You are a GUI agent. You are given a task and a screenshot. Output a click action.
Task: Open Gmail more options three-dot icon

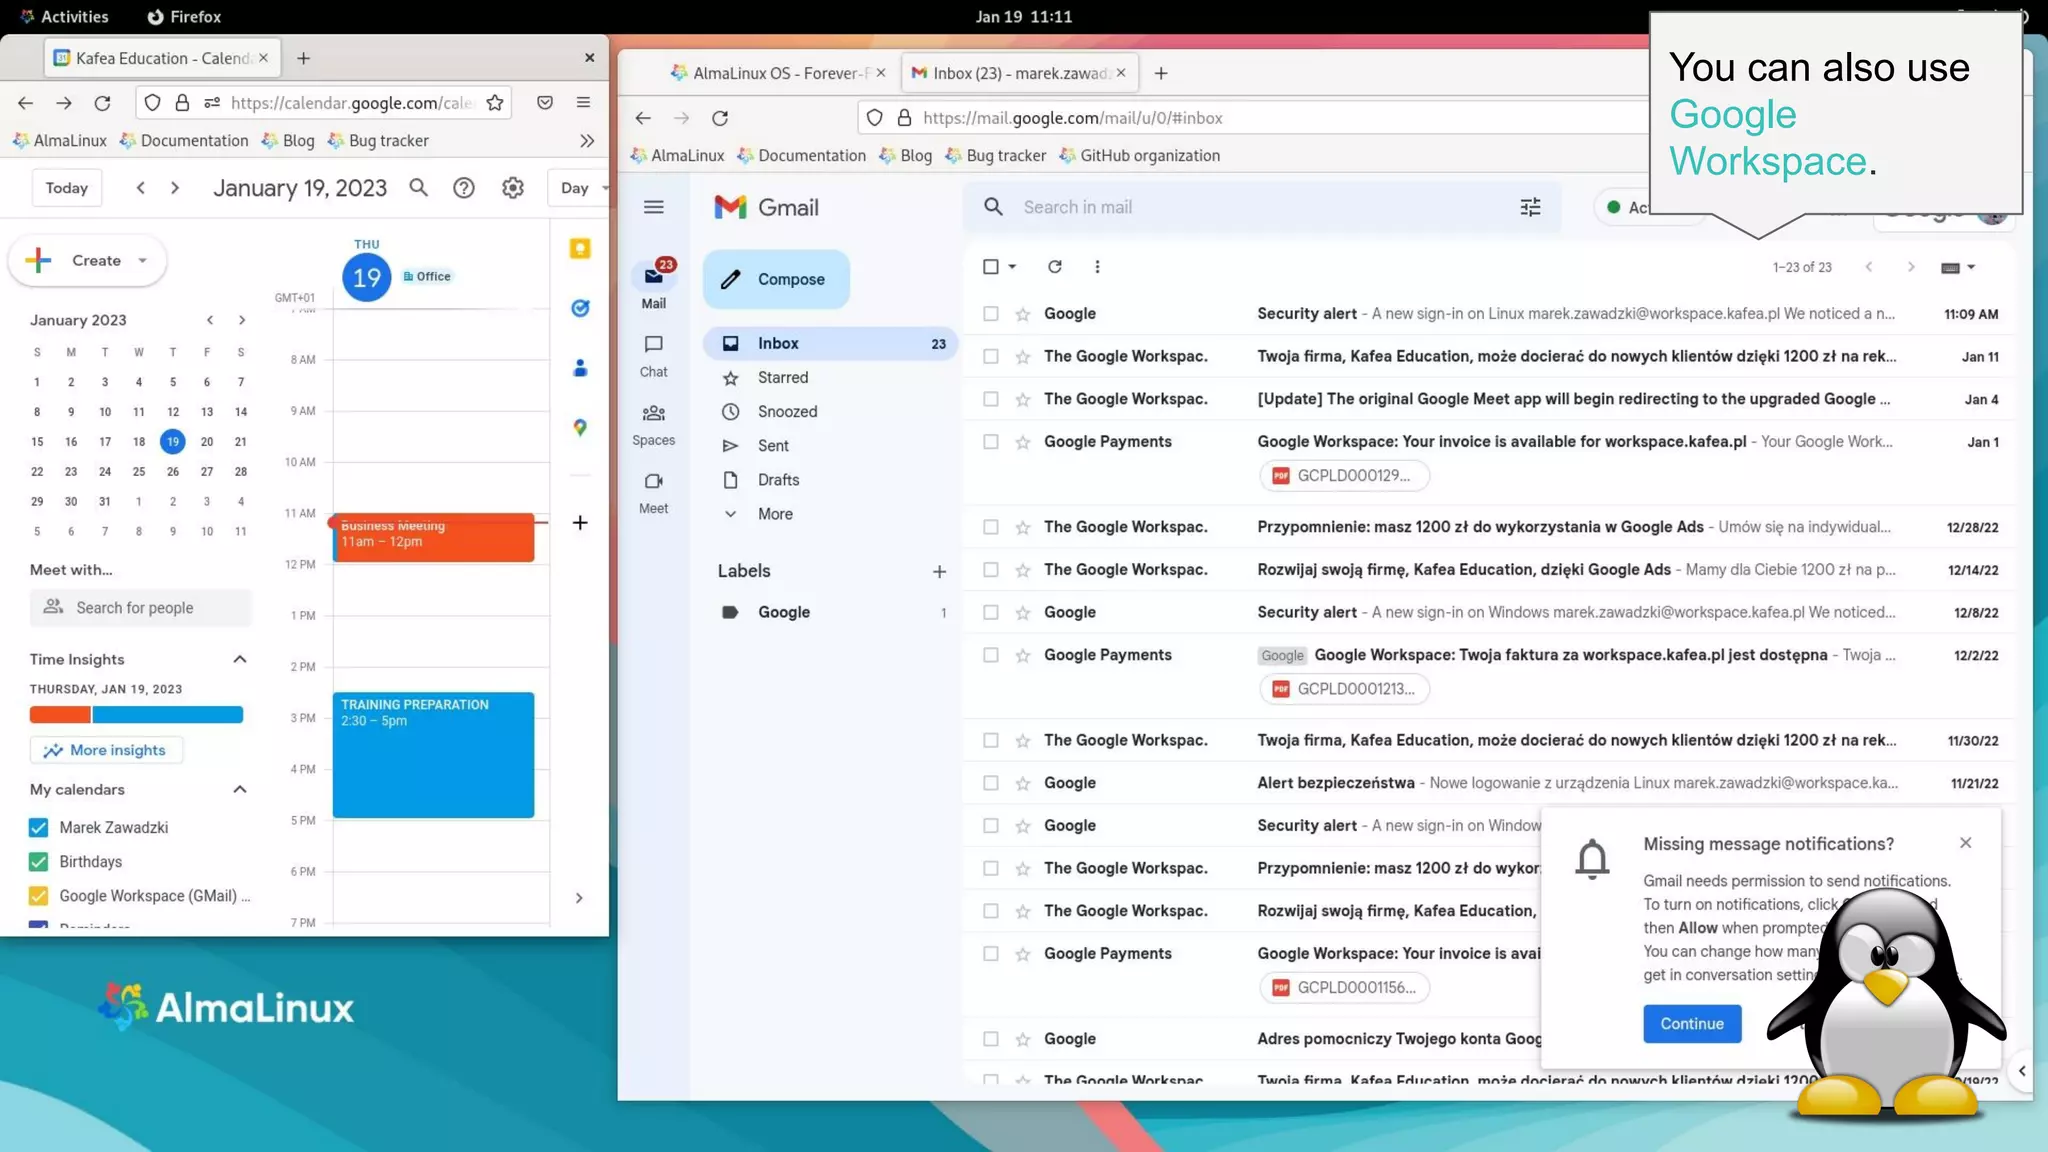coord(1097,267)
